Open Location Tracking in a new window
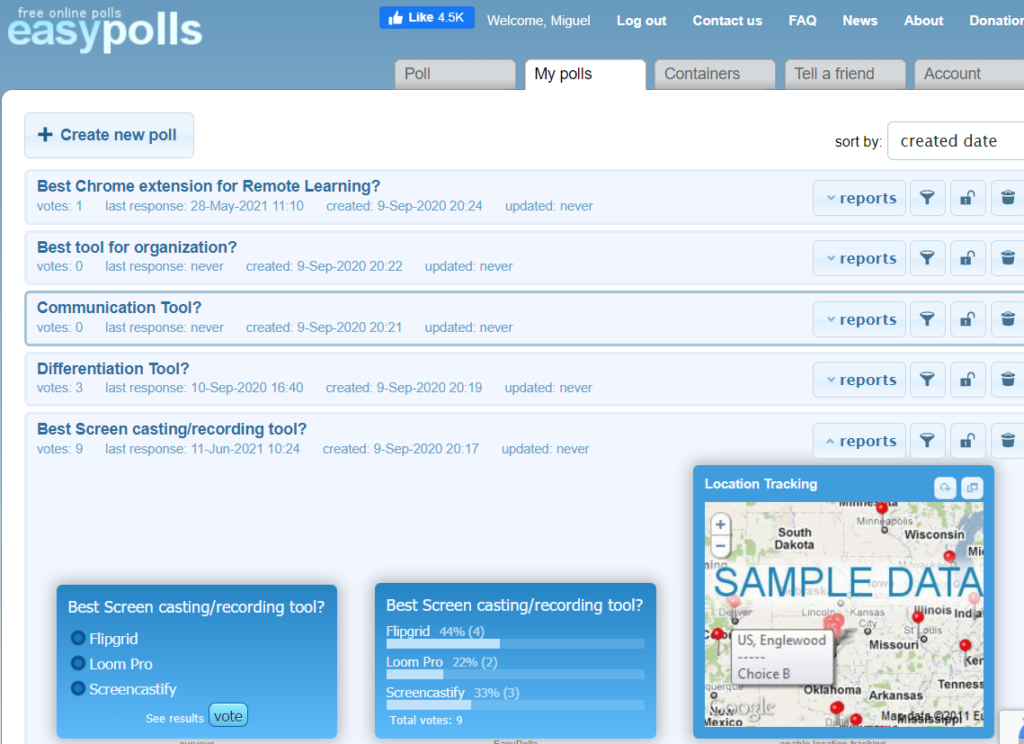The height and width of the screenshot is (744, 1024). [971, 487]
